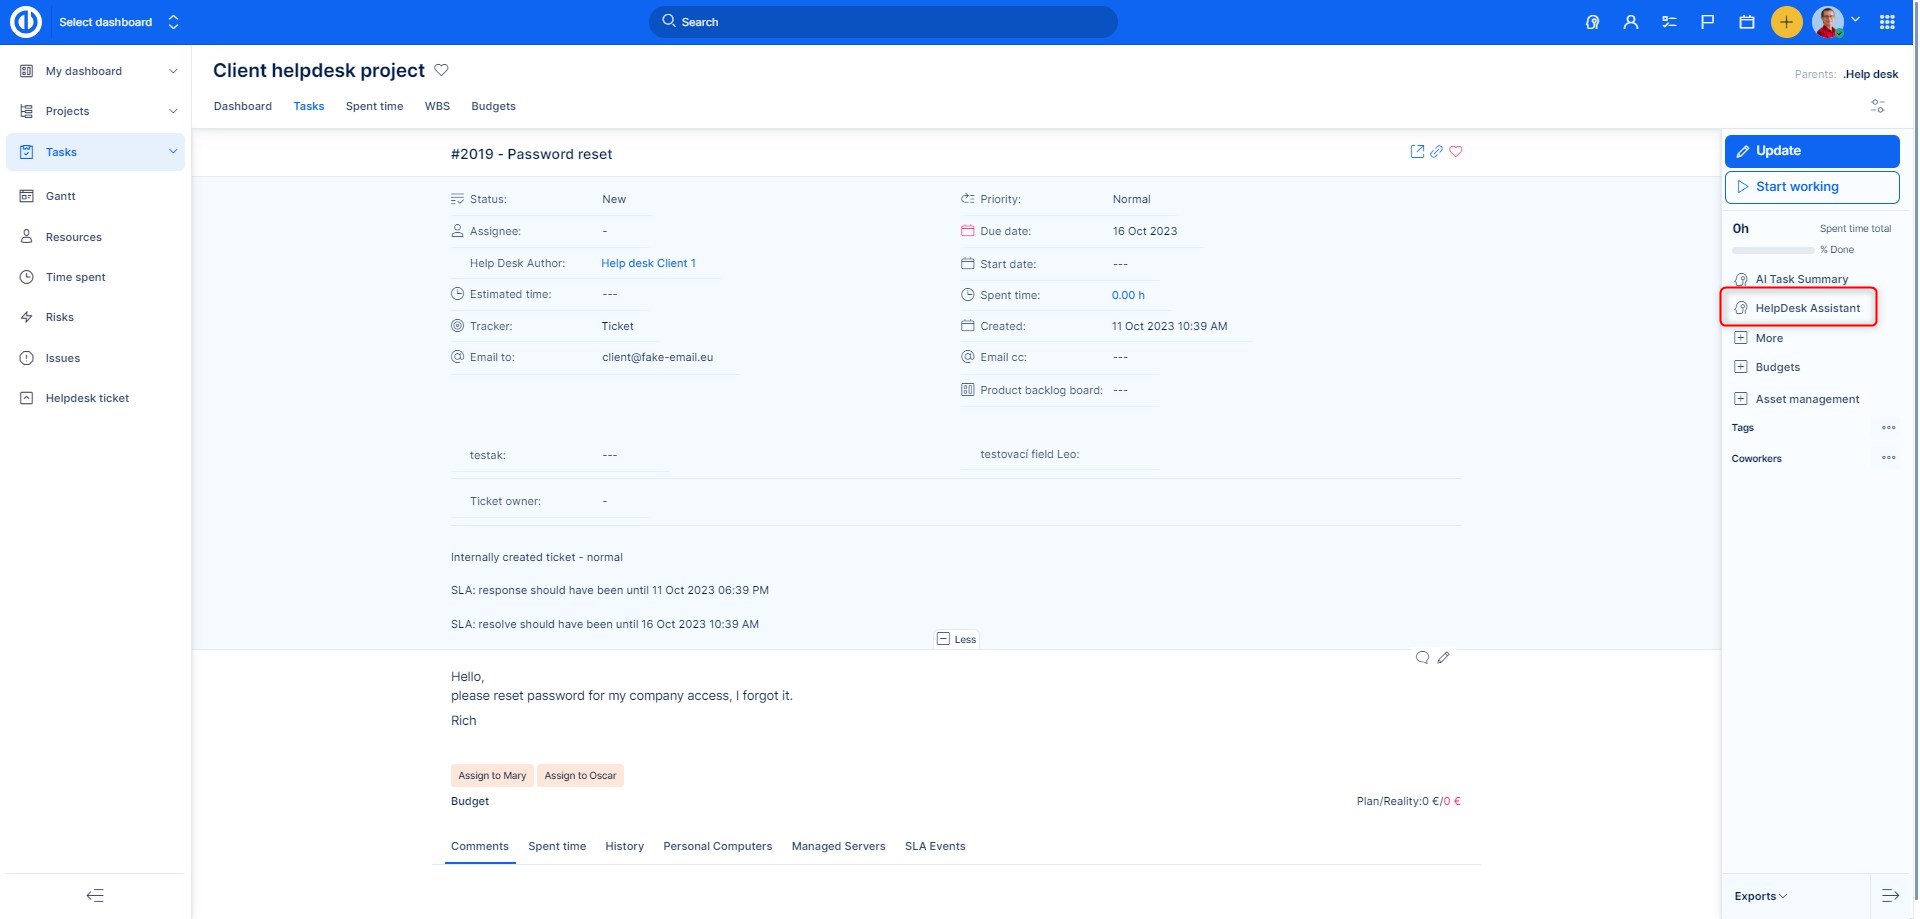Click into the Search field
Image resolution: width=1920 pixels, height=919 pixels.
click(x=883, y=22)
